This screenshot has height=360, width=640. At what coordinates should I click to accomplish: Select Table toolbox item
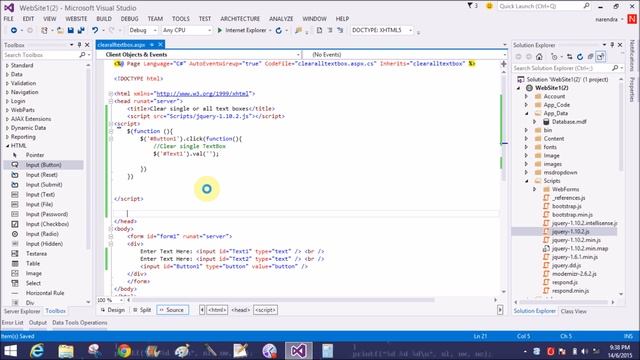pyautogui.click(x=33, y=263)
